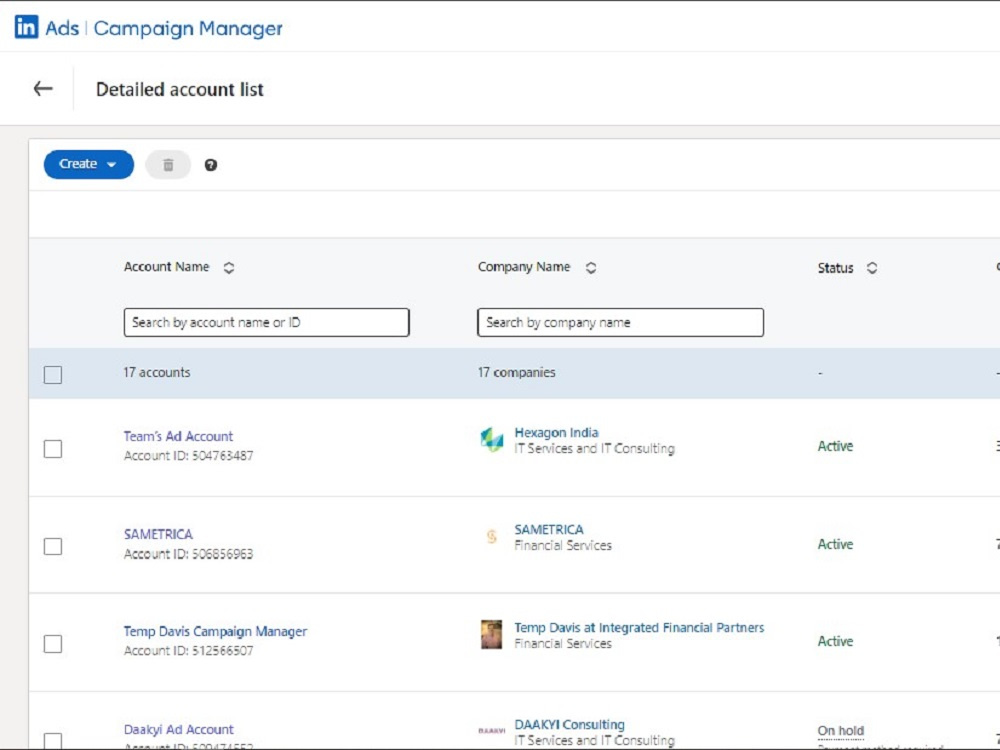Open Daakyi Ad Account link

(179, 729)
